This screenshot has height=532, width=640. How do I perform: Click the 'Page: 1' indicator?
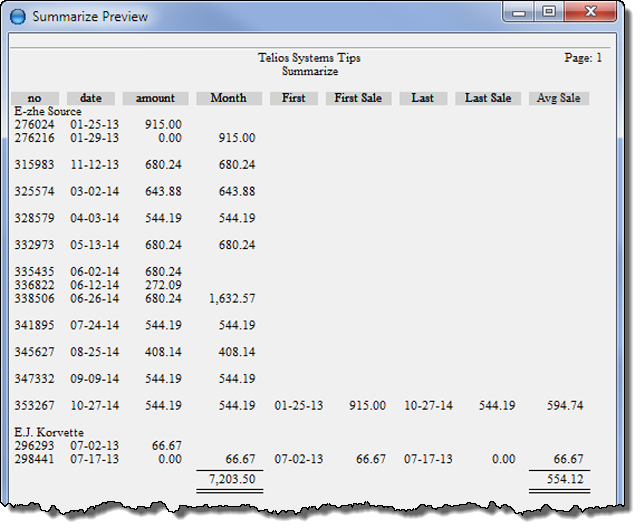(x=583, y=58)
